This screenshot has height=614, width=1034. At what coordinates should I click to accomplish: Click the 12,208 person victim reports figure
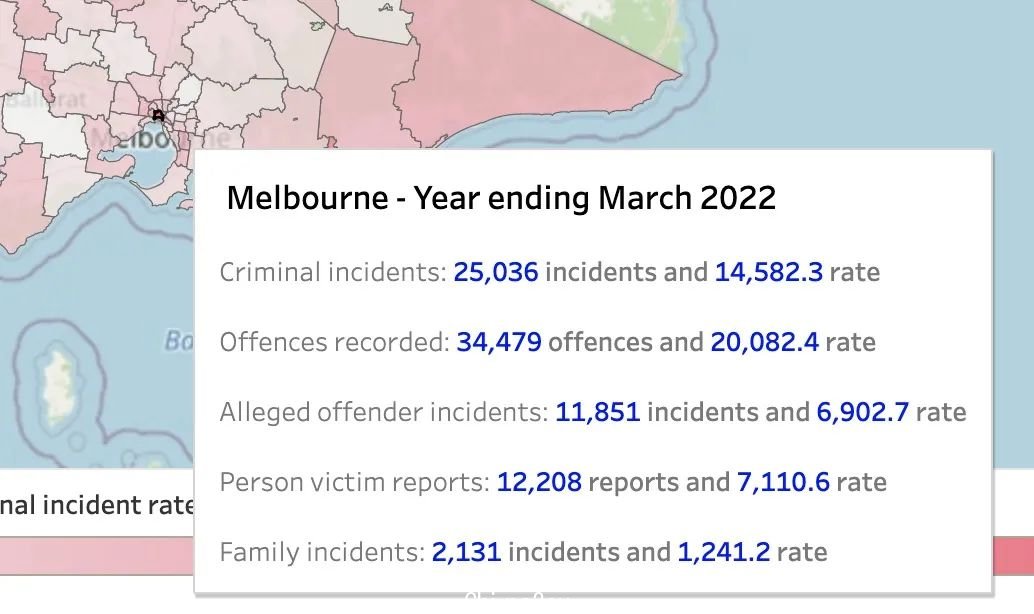[x=539, y=482]
